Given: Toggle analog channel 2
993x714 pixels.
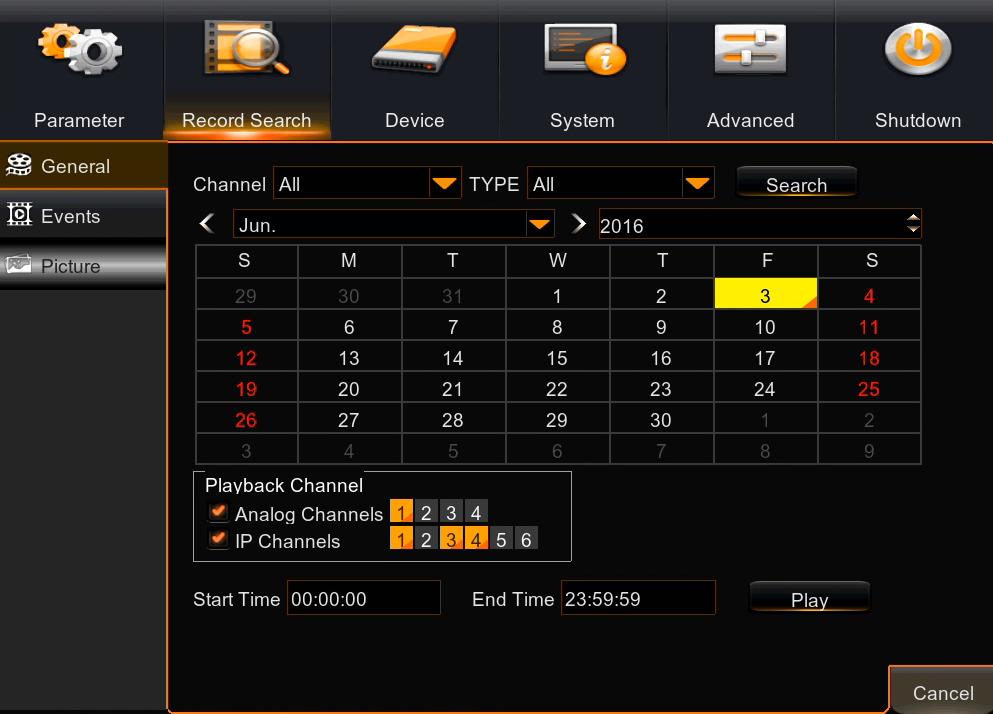Looking at the screenshot, I should 426,511.
